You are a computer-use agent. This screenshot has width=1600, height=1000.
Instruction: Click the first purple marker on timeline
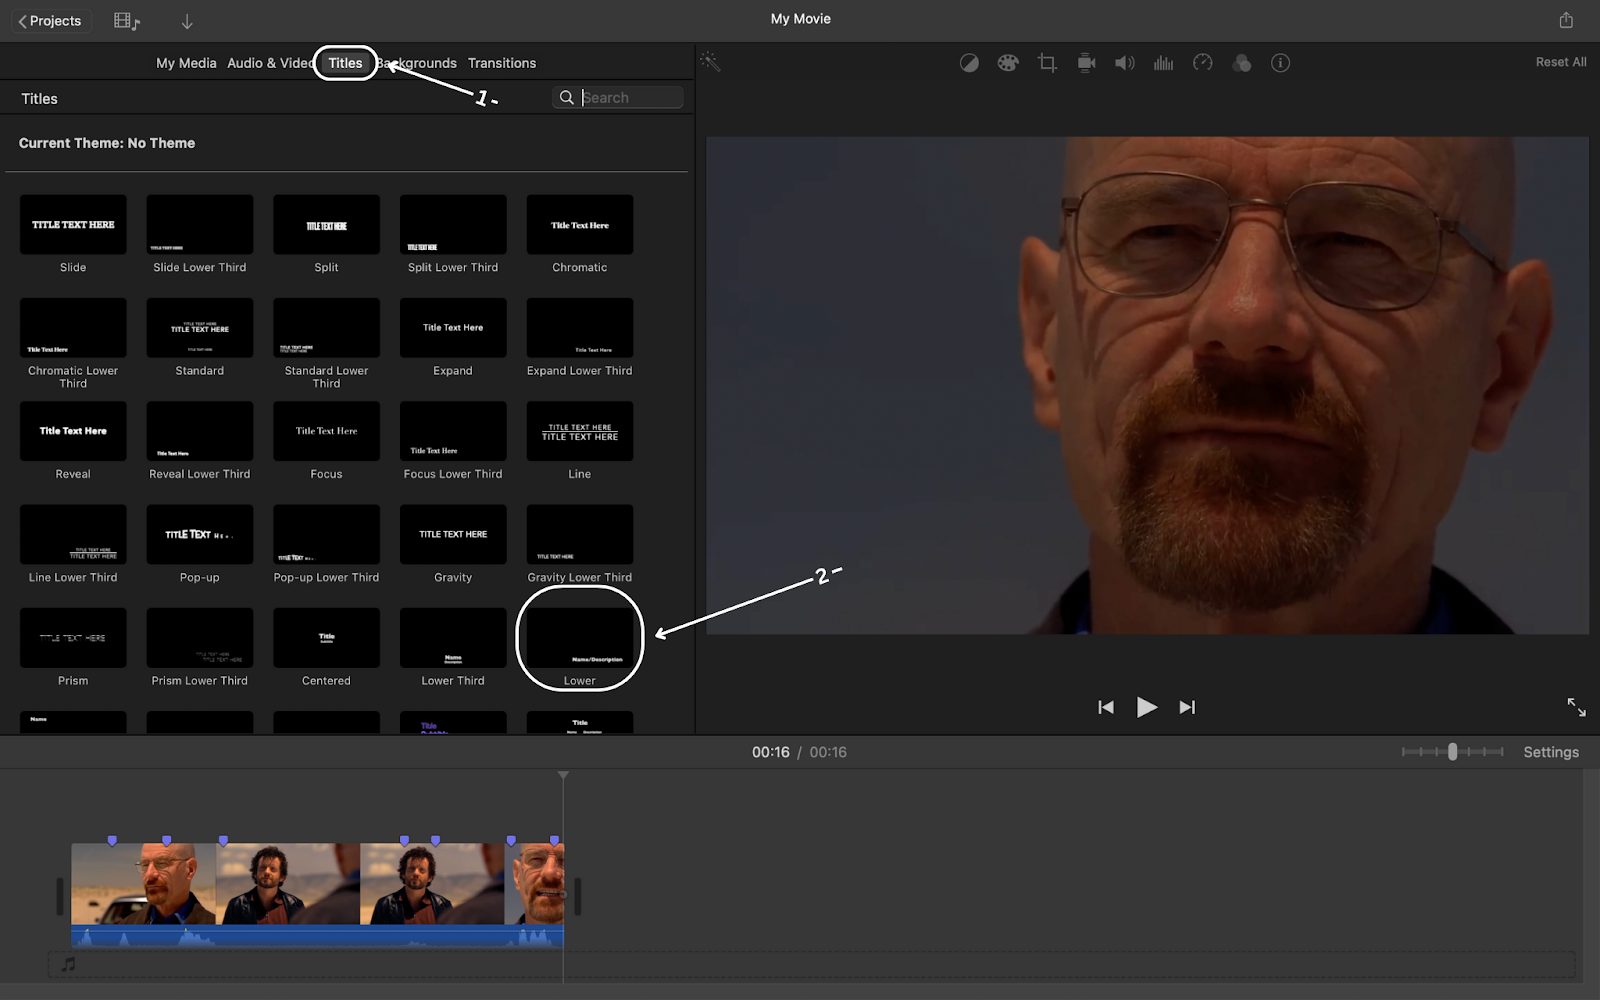(x=112, y=840)
